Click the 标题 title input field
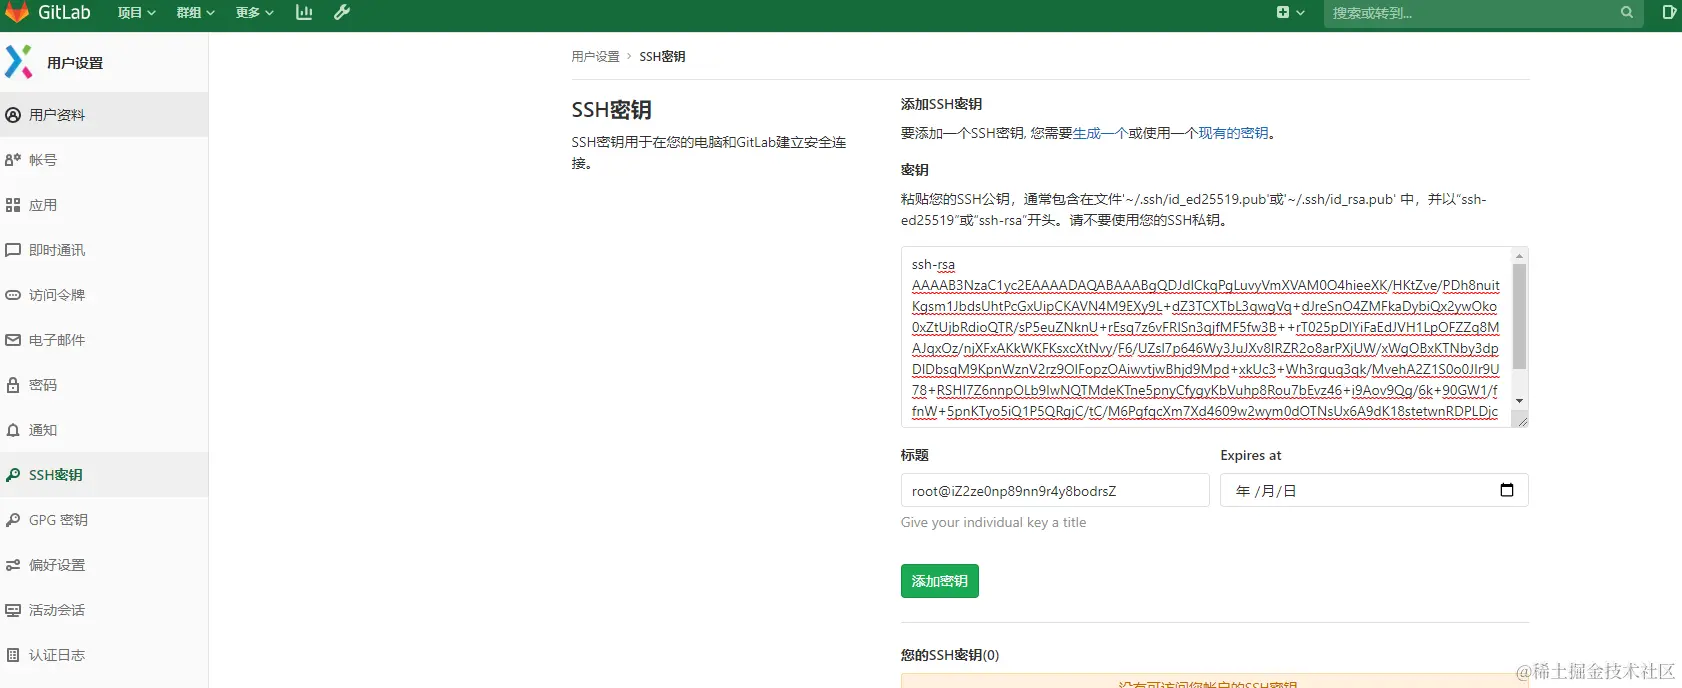The height and width of the screenshot is (688, 1682). click(1055, 491)
